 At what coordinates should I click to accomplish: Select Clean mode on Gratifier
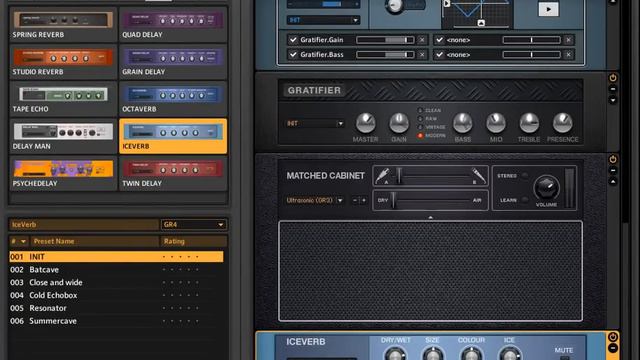[x=420, y=110]
